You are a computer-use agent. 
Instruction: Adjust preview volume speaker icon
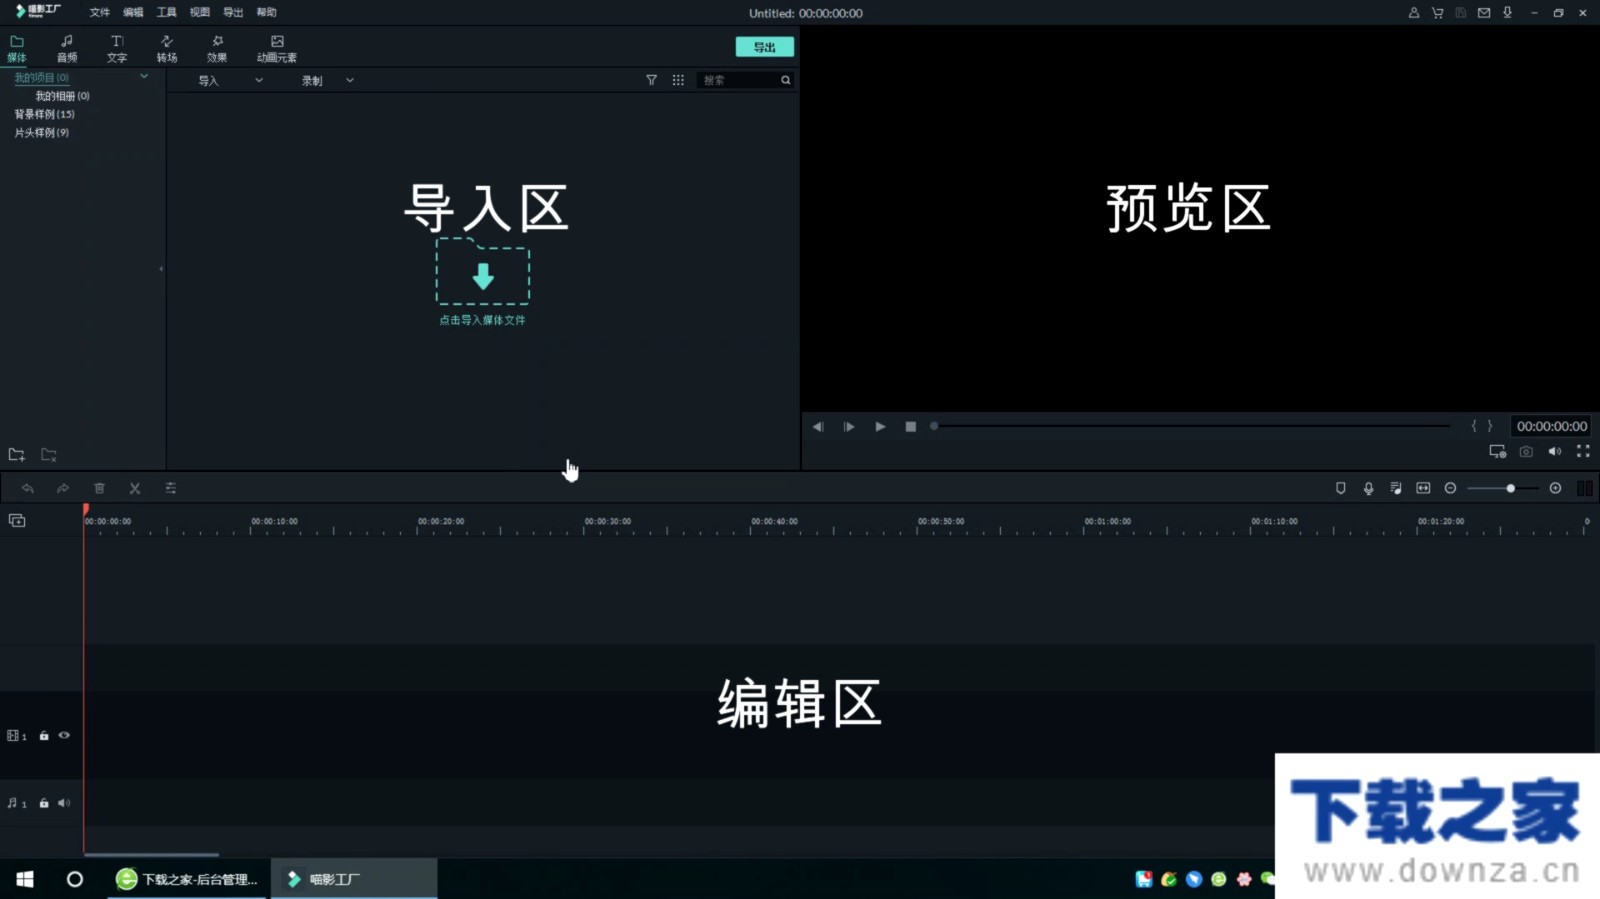(1555, 452)
